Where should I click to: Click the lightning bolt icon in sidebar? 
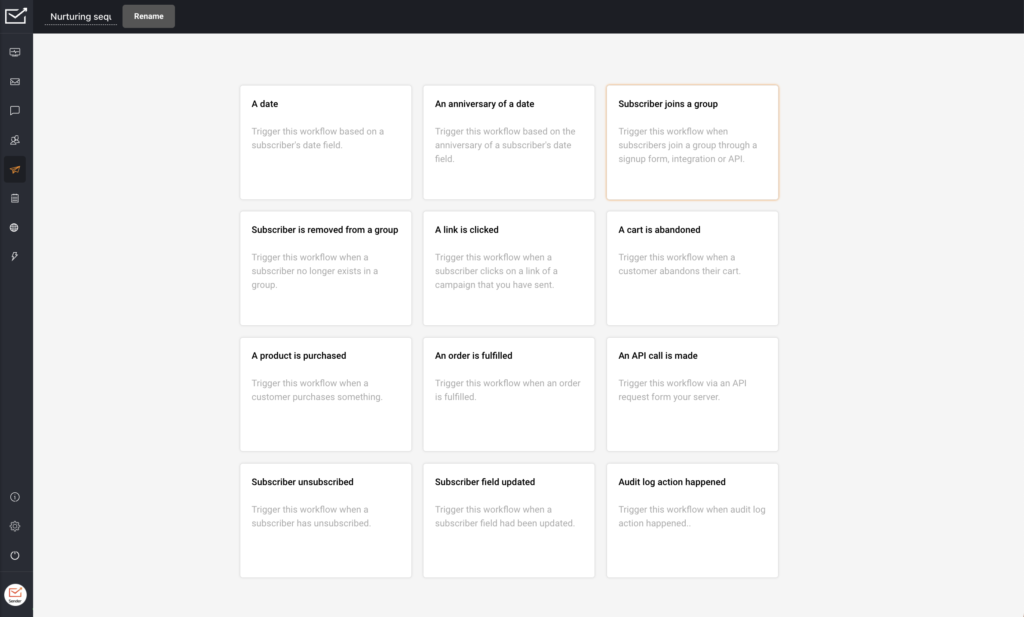click(14, 257)
